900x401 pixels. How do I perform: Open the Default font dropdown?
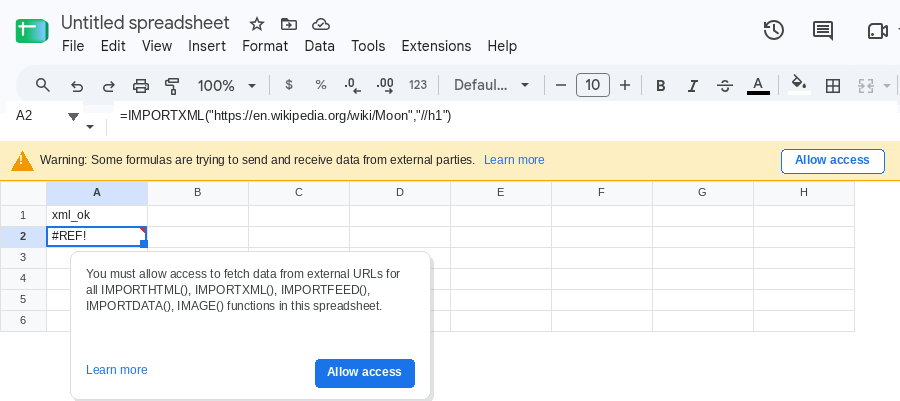click(491, 85)
